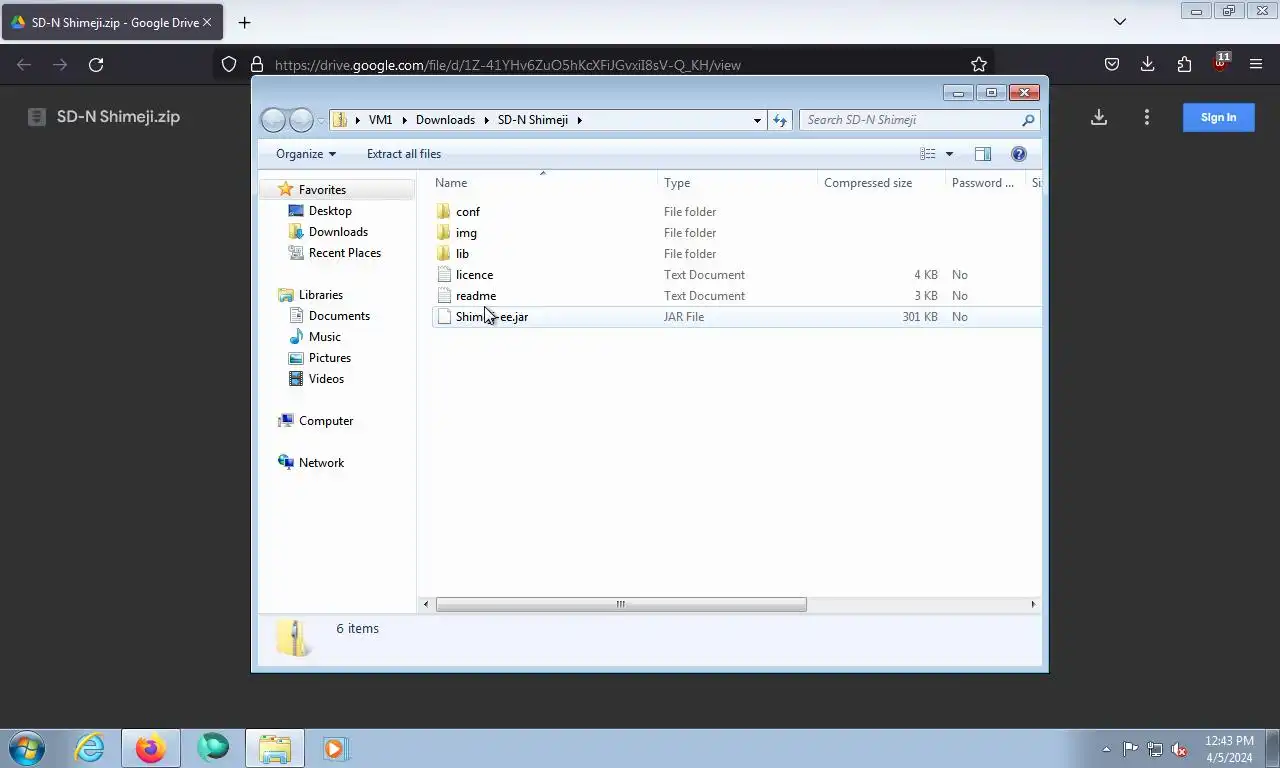Screen dimensions: 1280x768
Task: Click Extract all files
Action: pos(404,154)
